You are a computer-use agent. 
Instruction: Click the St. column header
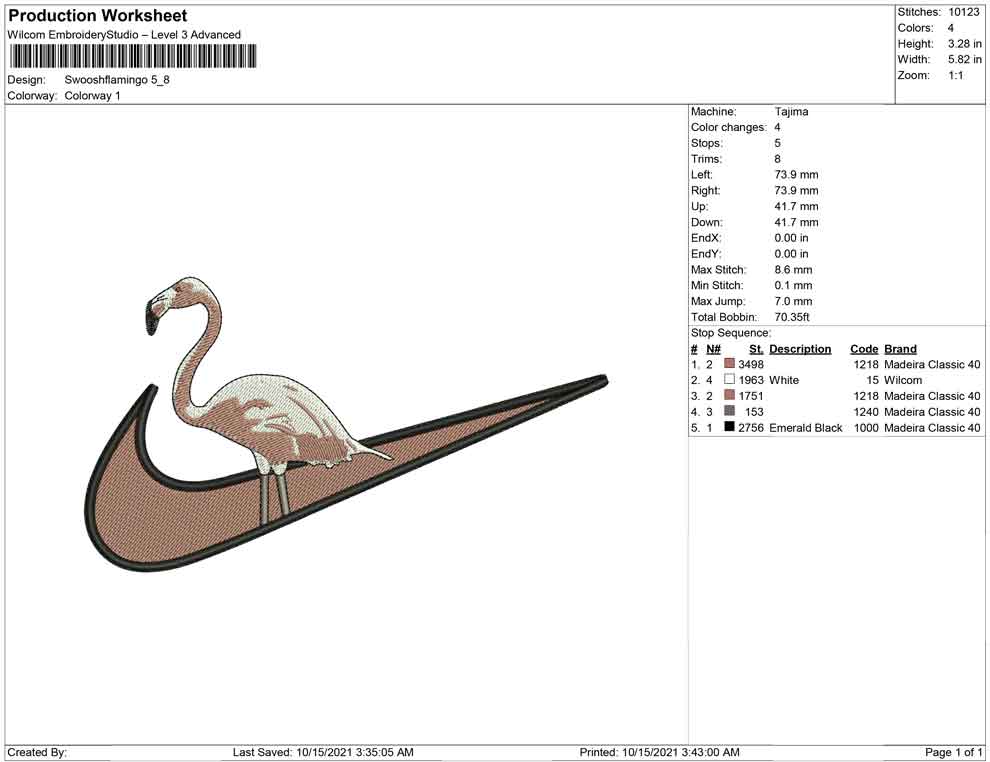756,349
